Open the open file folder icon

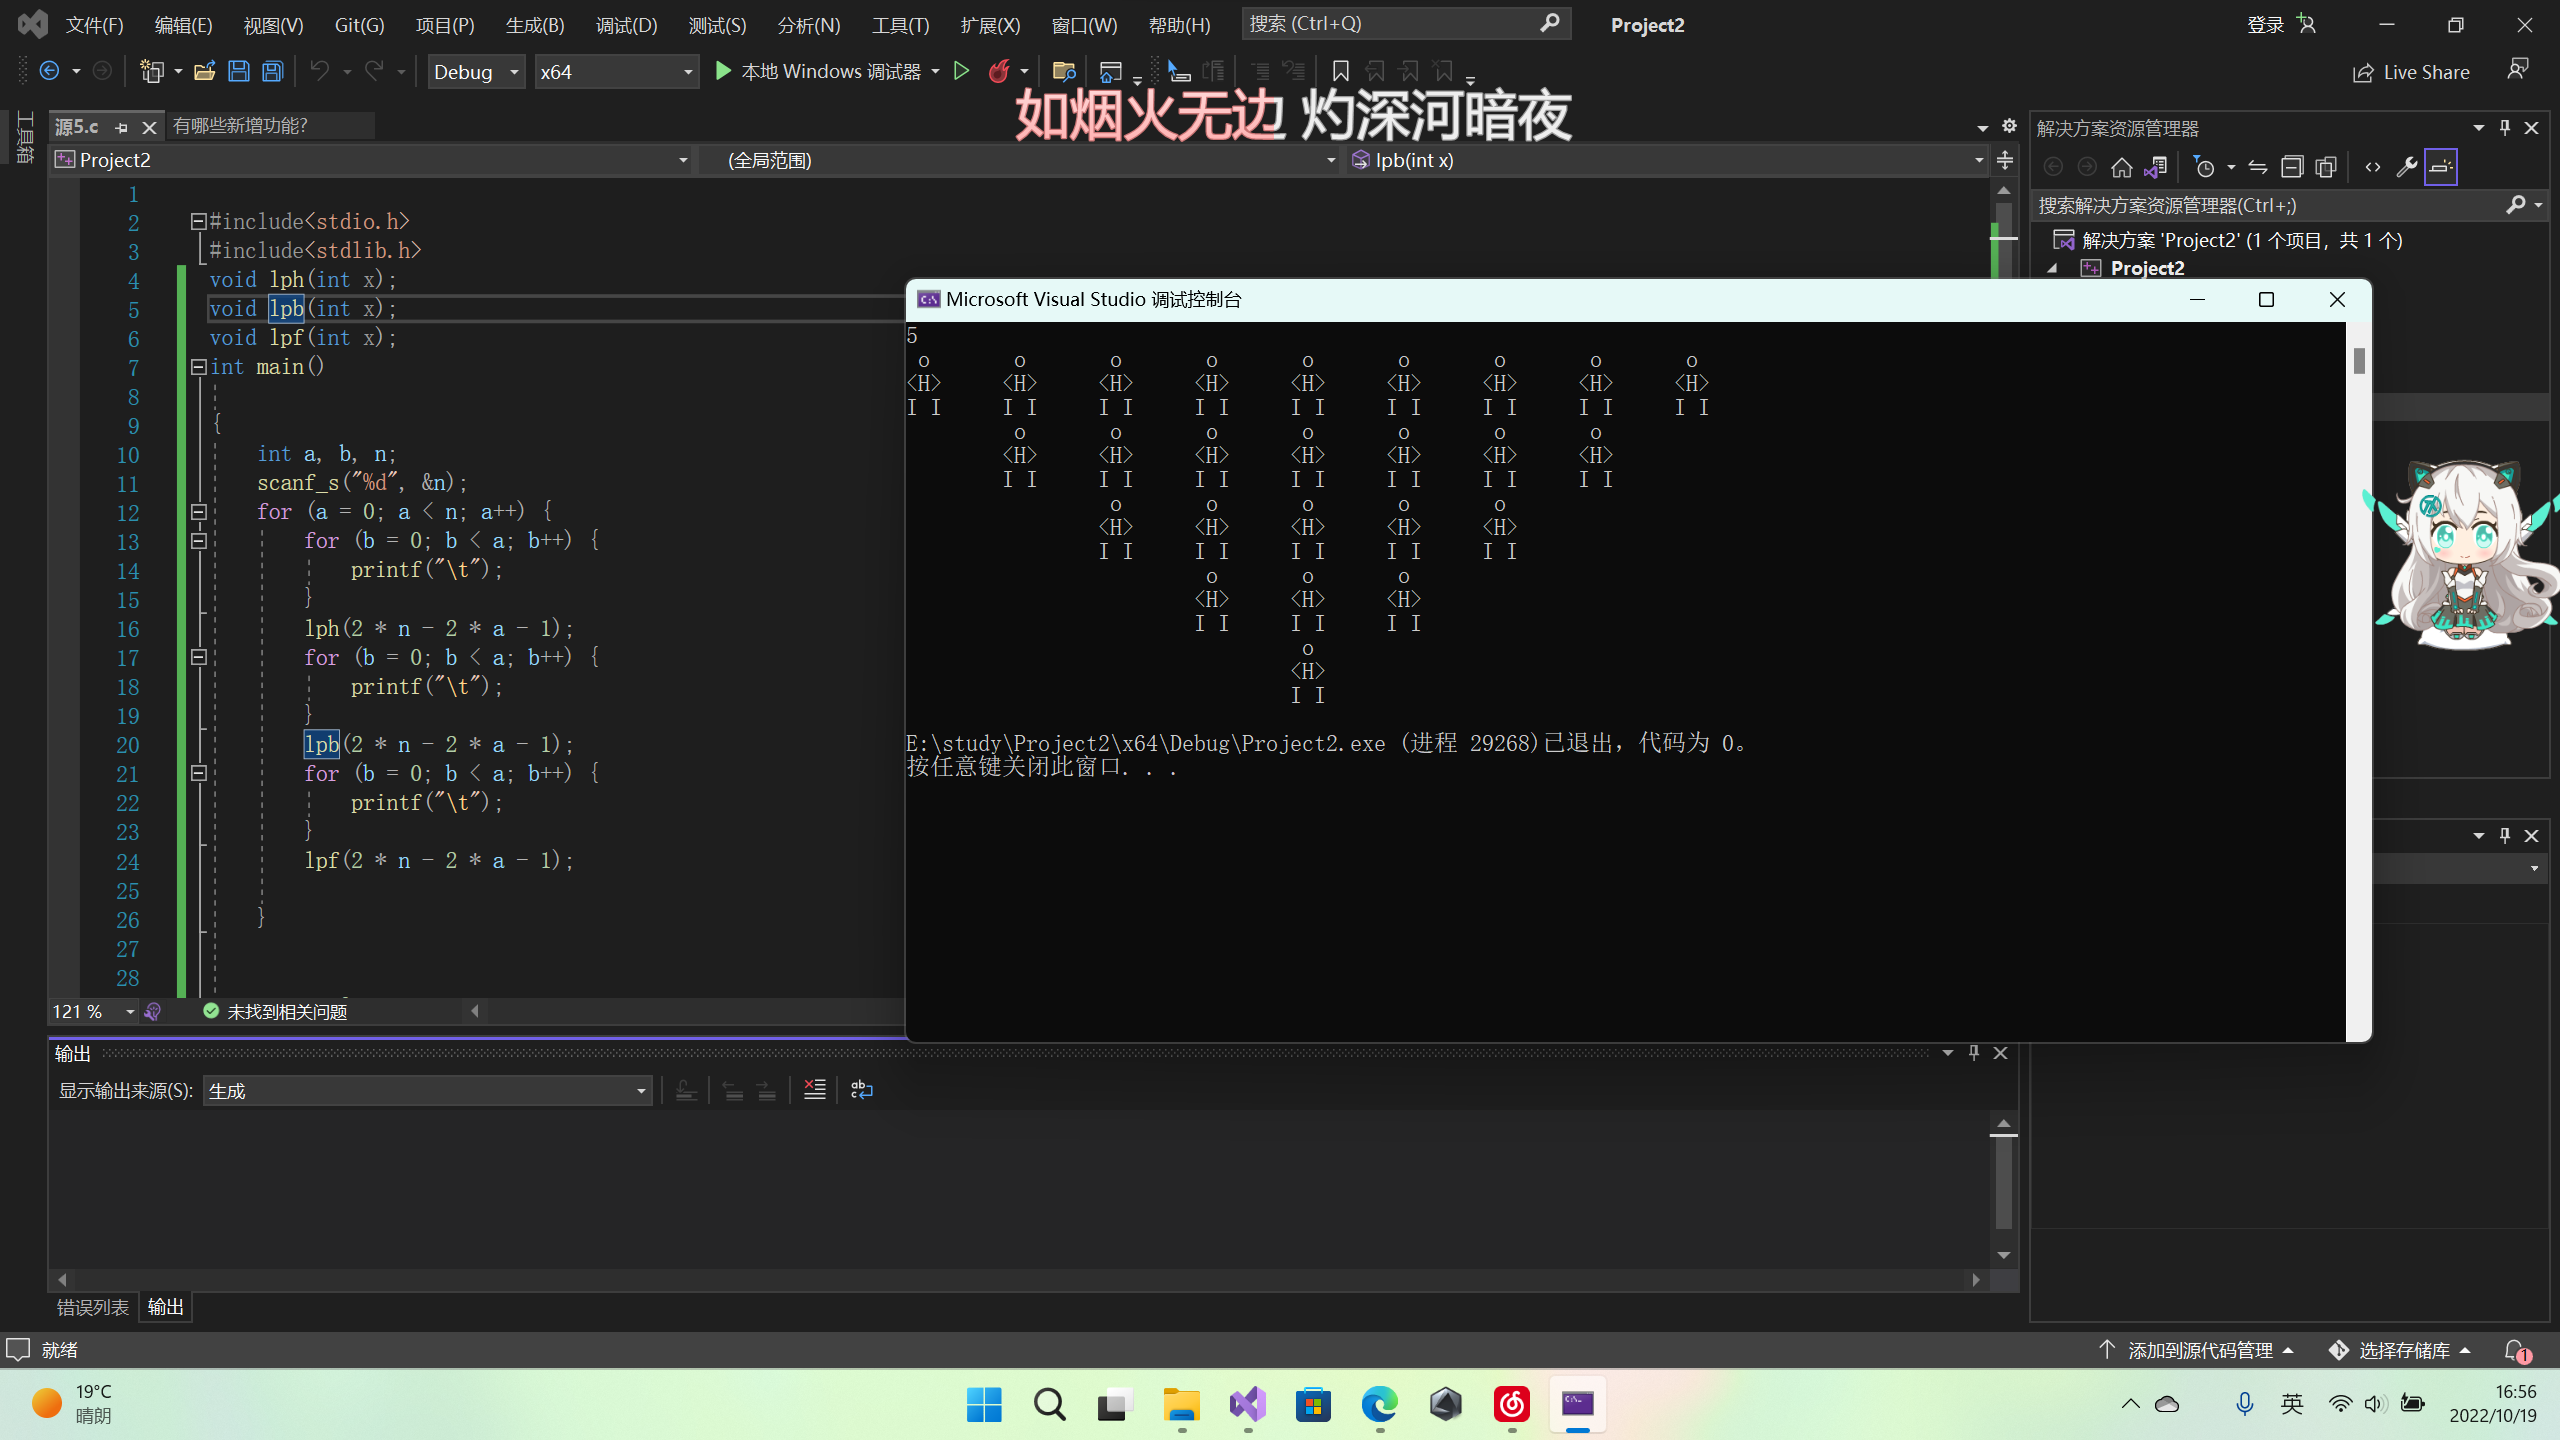coord(204,71)
